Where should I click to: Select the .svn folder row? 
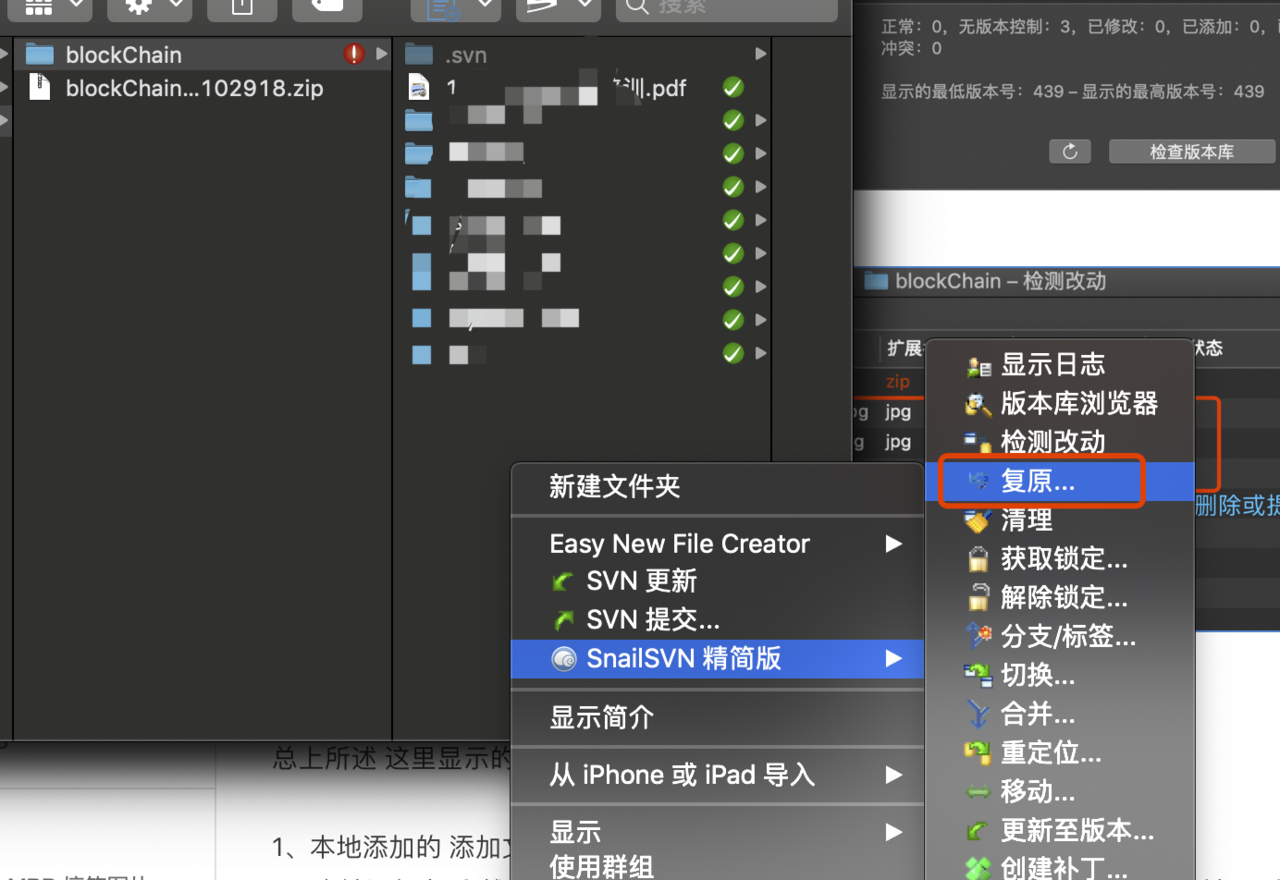[582, 54]
